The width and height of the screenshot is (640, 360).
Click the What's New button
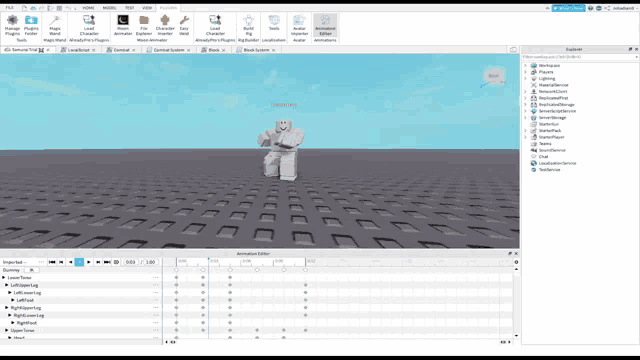click(x=568, y=8)
